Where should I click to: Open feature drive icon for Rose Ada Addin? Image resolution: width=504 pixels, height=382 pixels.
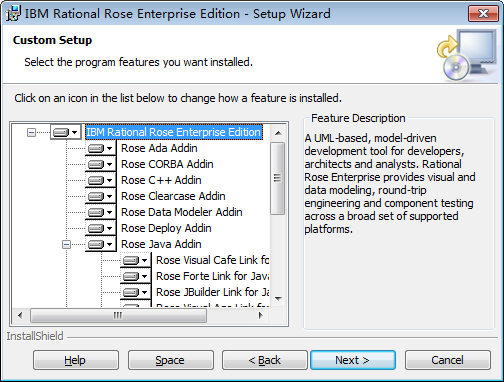(100, 148)
